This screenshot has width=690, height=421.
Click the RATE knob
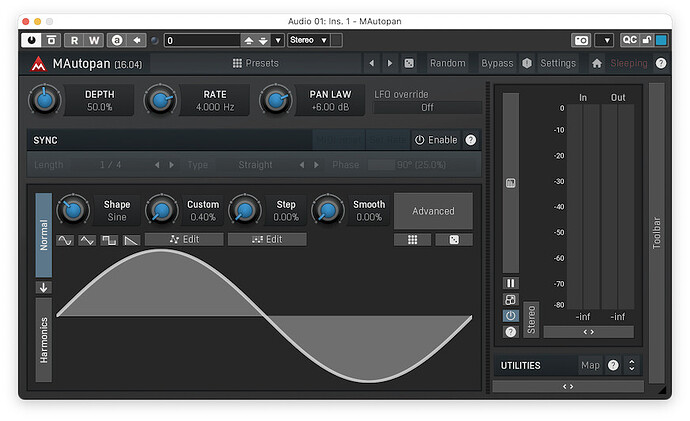point(160,100)
